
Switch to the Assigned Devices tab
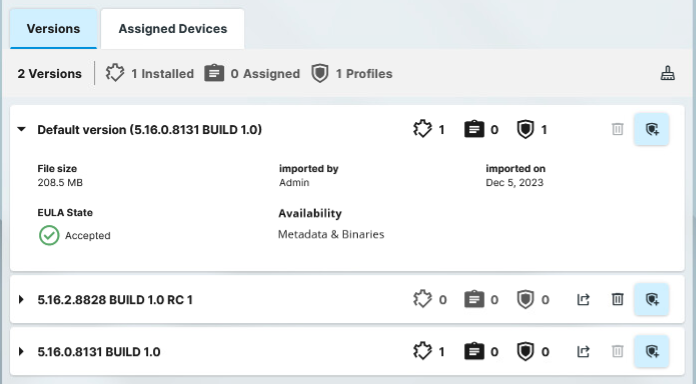click(173, 29)
